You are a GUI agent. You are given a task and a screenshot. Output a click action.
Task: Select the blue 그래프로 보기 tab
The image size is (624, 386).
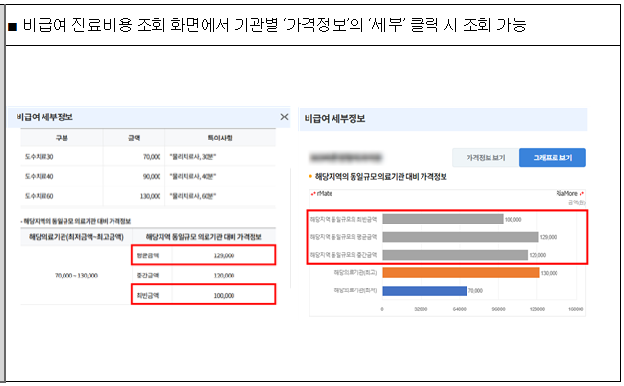(x=552, y=158)
